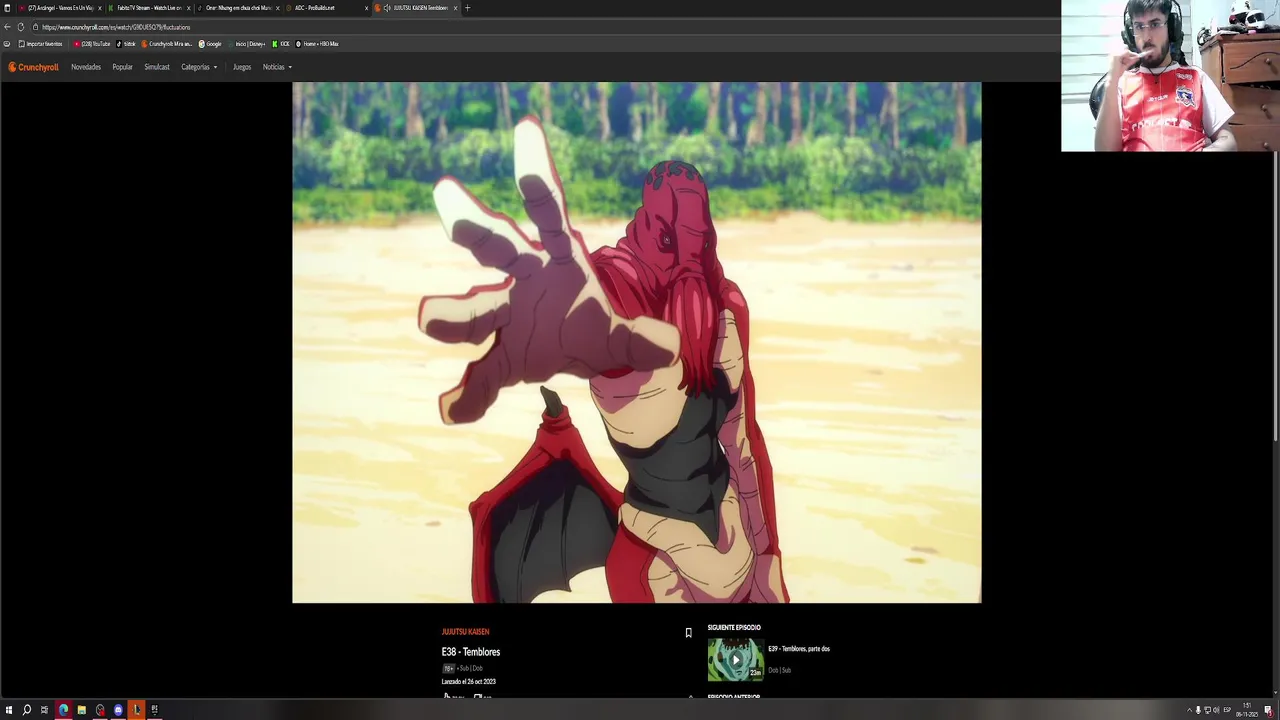Click the Discord taskbar icon
Image resolution: width=1280 pixels, height=720 pixels.
[x=118, y=710]
